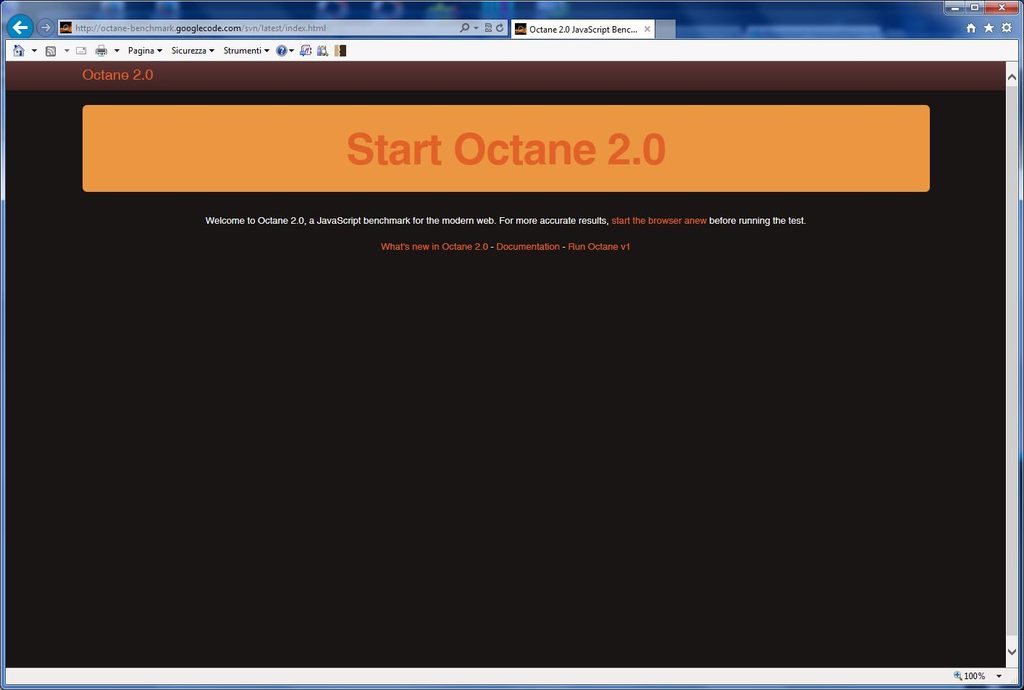Toggle the Compatibility View icon
Viewport: 1024px width, 690px height.
(488, 27)
